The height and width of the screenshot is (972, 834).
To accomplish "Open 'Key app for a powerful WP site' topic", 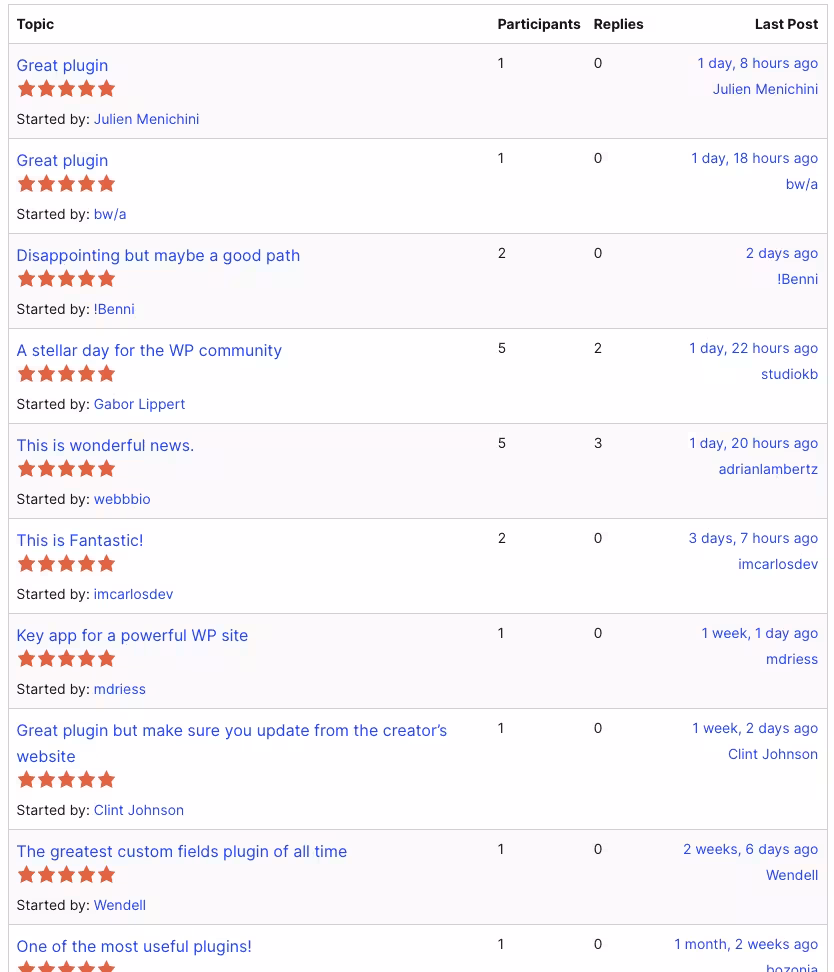I will point(132,635).
